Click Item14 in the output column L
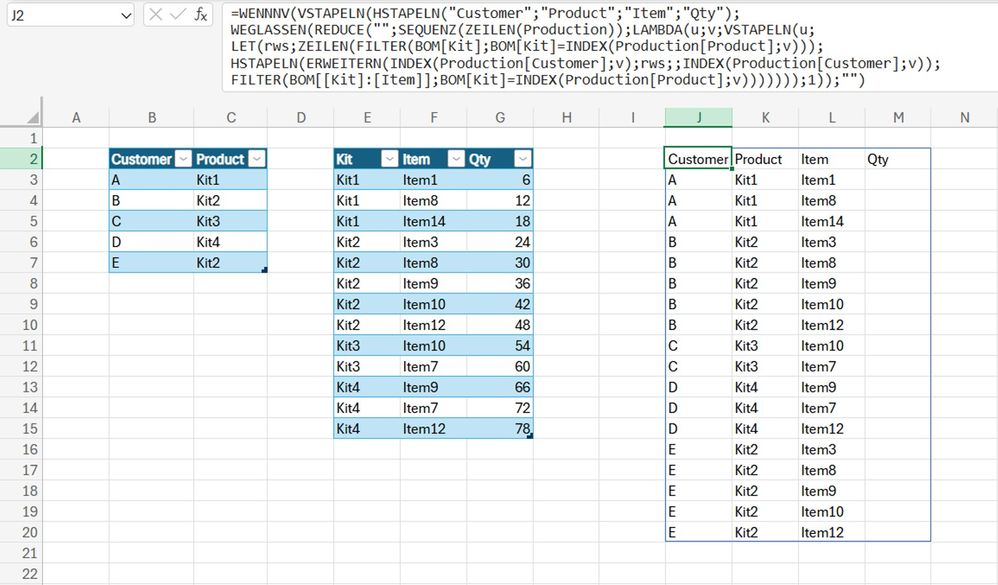 coord(832,221)
